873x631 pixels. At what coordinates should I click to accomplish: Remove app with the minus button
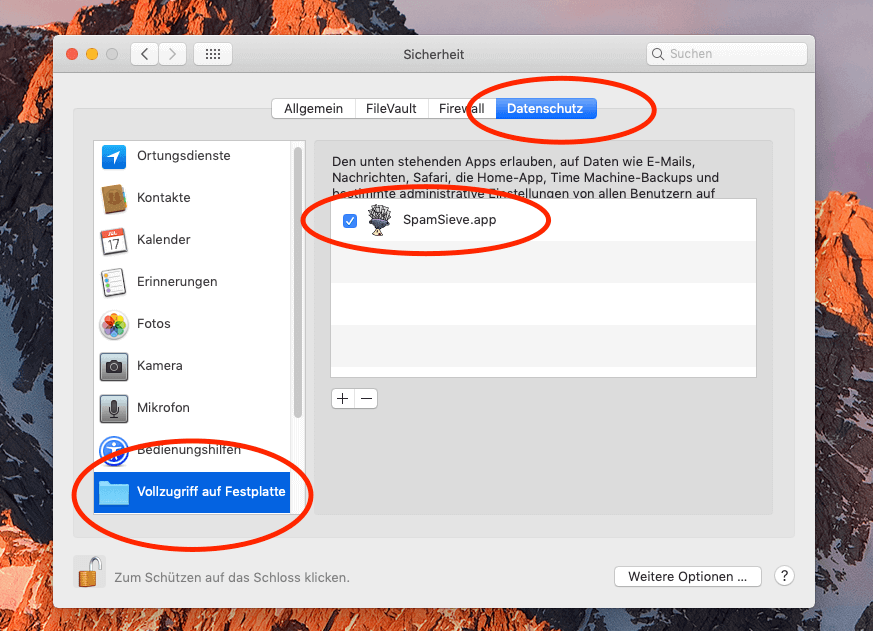tap(367, 399)
